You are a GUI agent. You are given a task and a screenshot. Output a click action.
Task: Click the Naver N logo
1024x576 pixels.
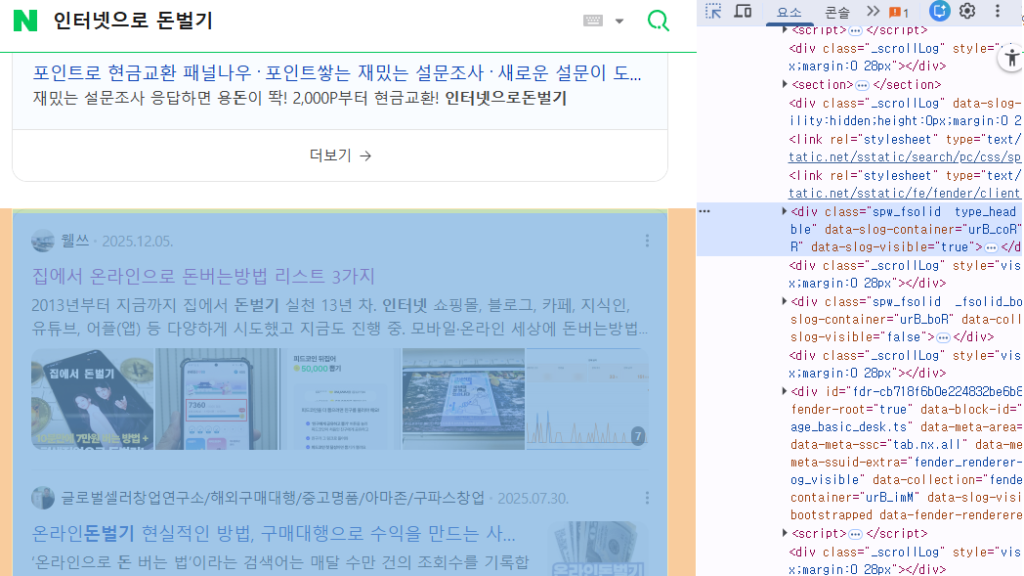(25, 21)
